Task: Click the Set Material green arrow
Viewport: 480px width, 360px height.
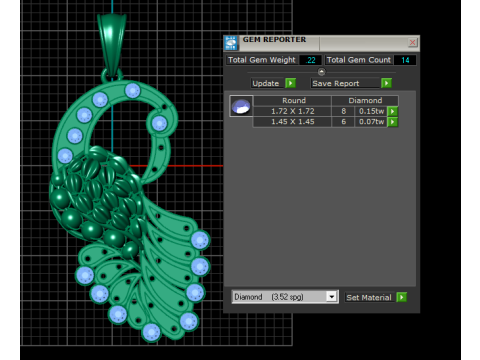Action: (x=402, y=297)
